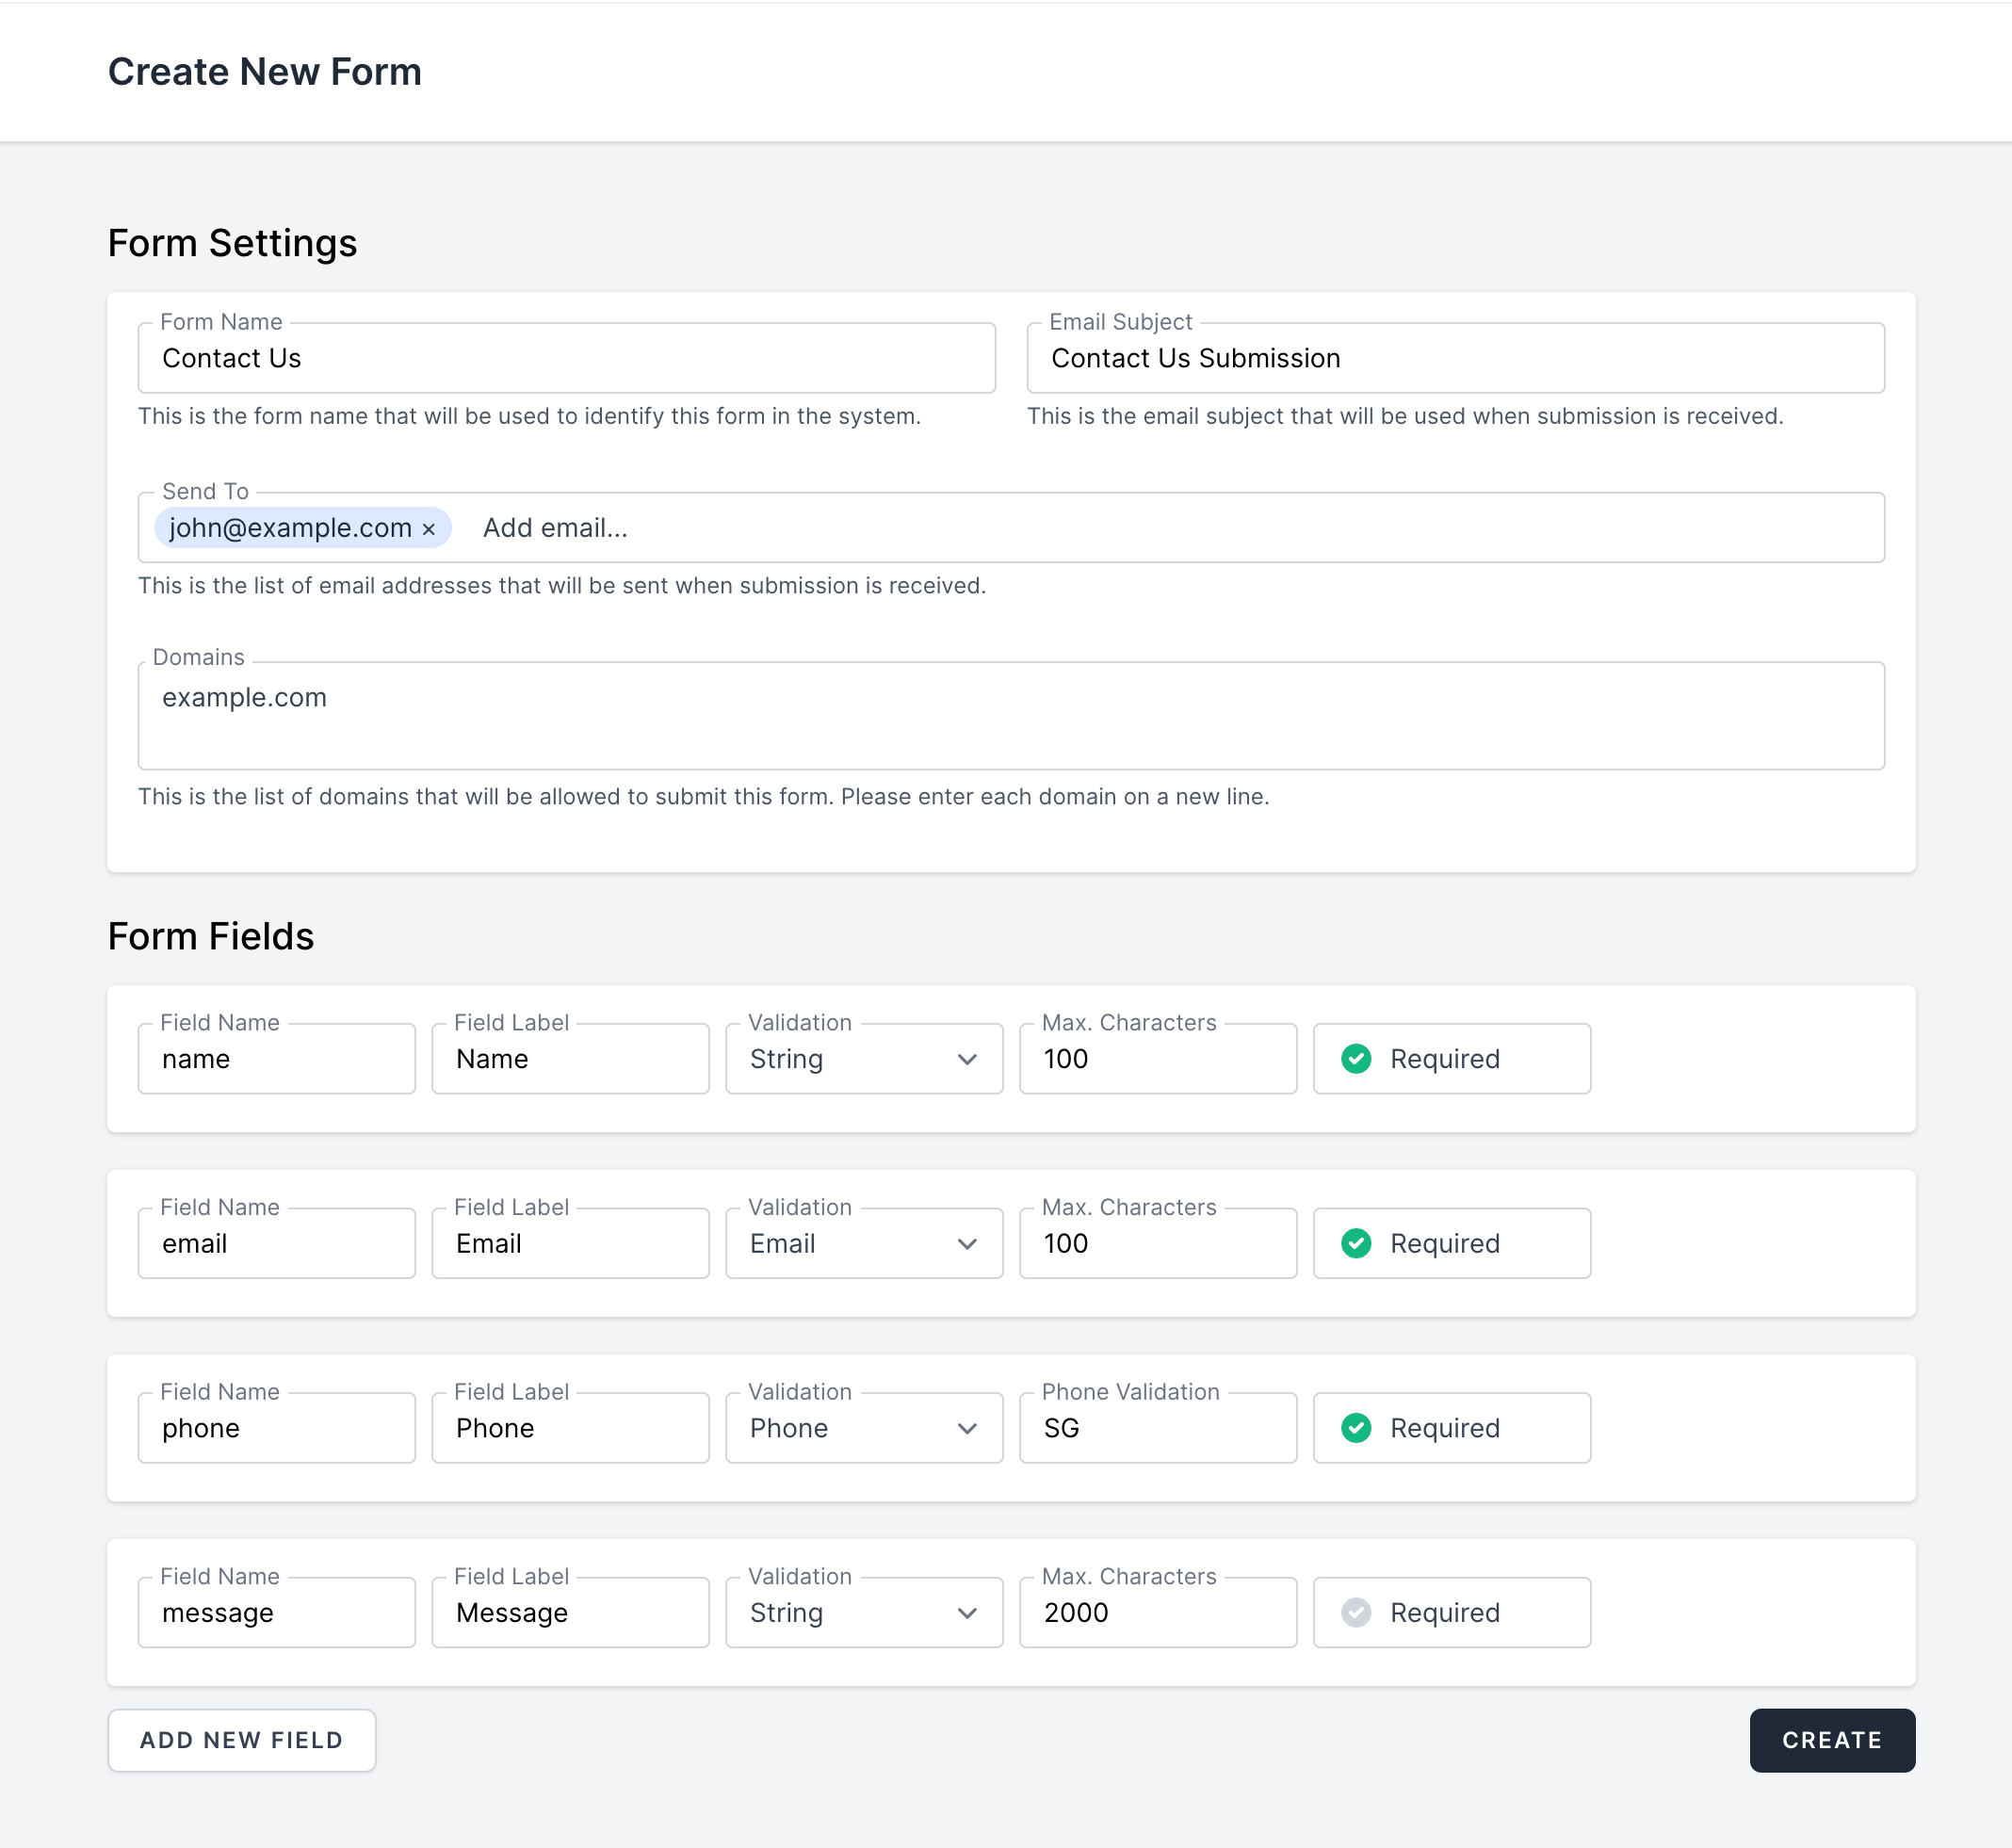Open Validation dropdown showing Email

click(x=864, y=1243)
